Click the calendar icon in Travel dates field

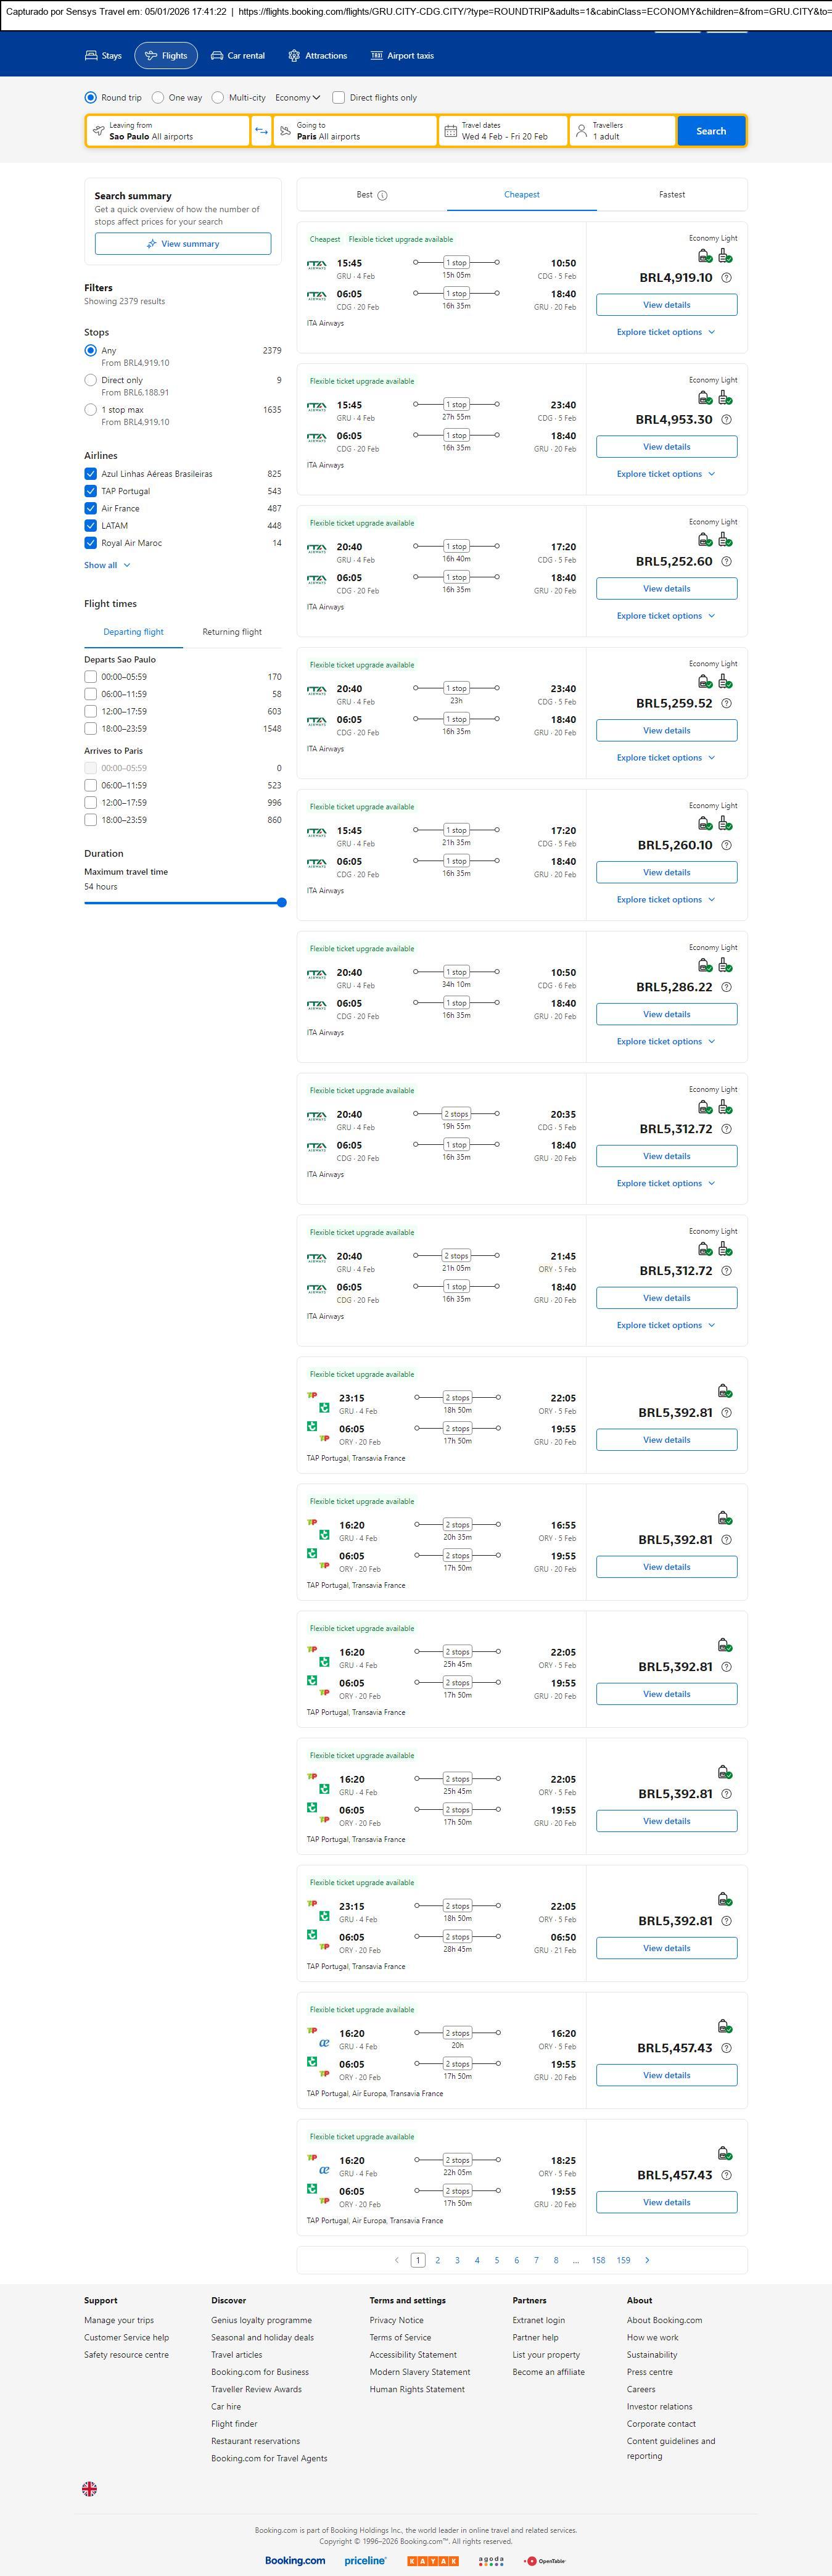coord(450,131)
